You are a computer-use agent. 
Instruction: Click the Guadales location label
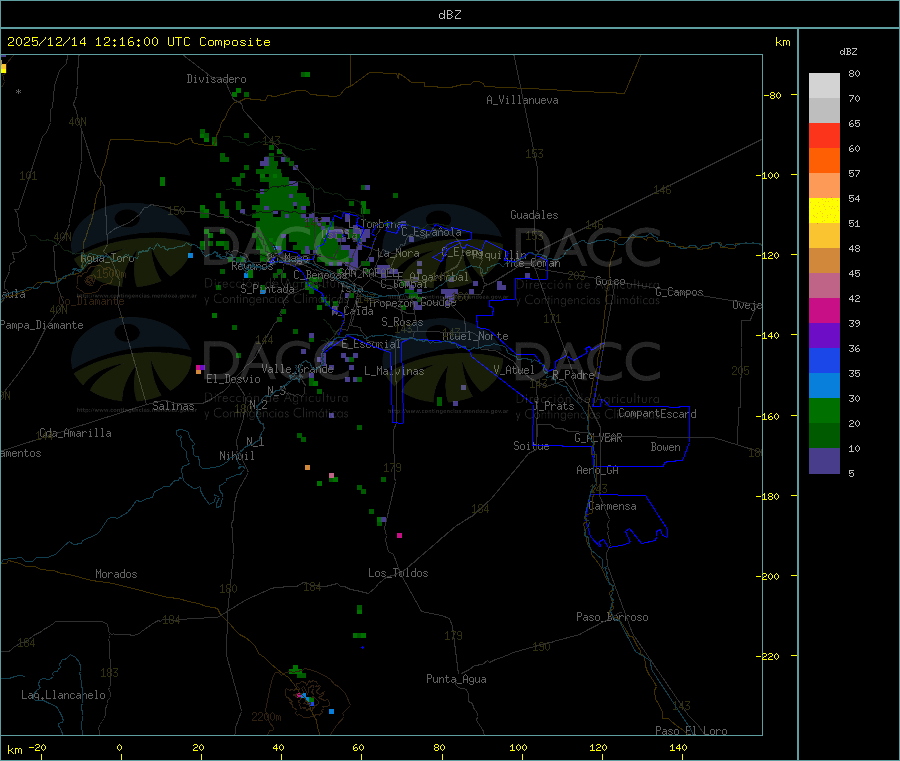(534, 215)
